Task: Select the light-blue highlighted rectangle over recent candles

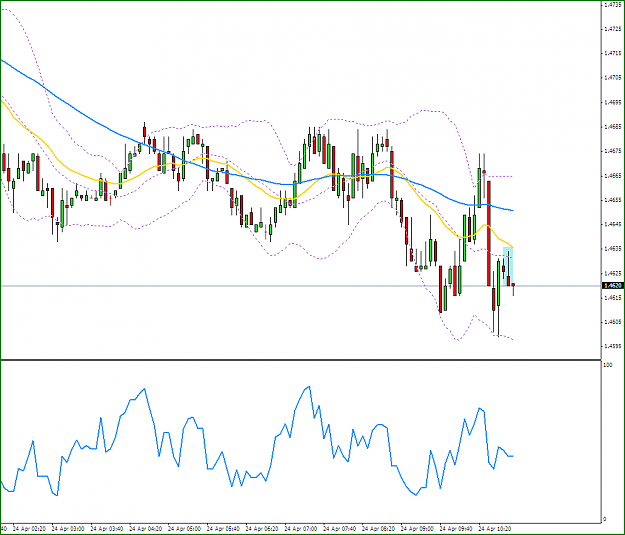Action: click(508, 266)
